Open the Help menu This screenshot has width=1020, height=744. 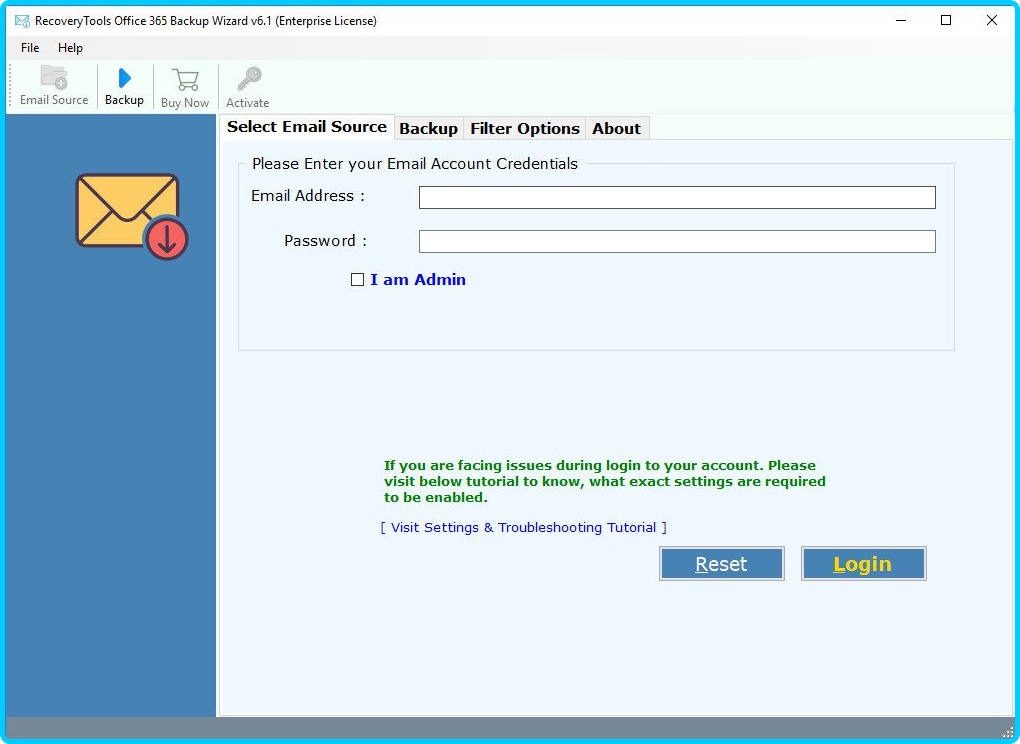click(70, 48)
